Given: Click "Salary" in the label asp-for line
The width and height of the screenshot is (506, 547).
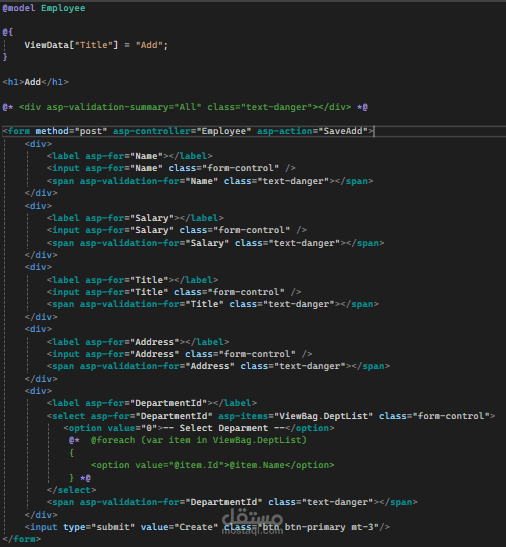Looking at the screenshot, I should [x=152, y=218].
